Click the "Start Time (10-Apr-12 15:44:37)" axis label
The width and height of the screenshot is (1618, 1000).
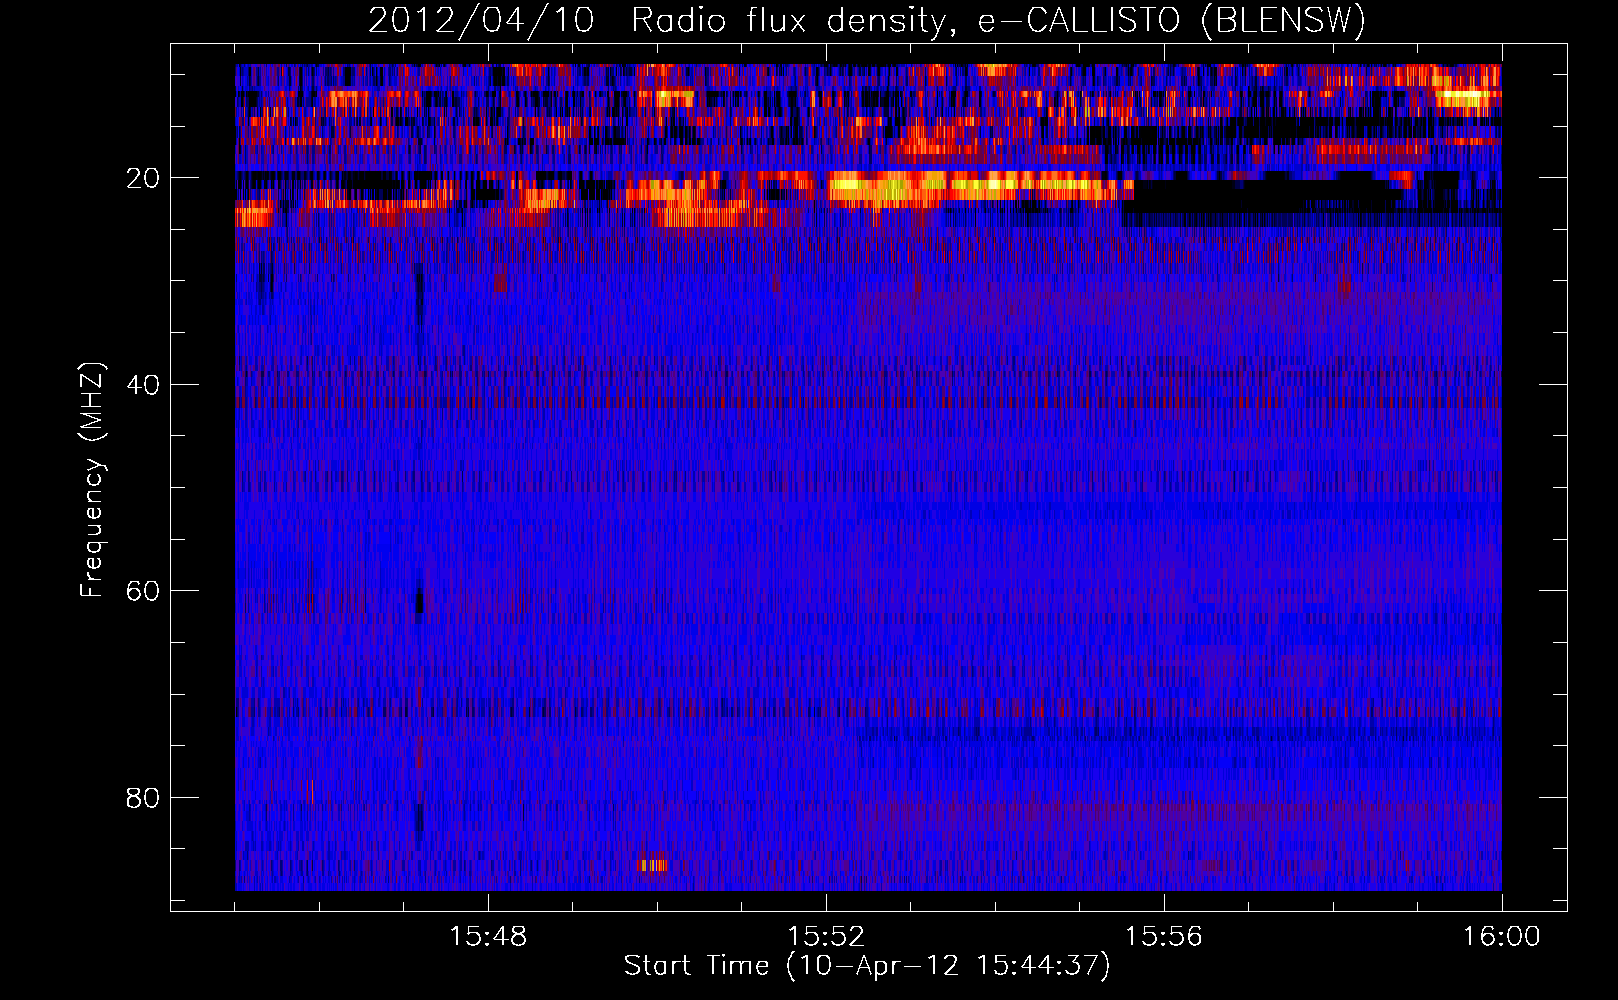click(867, 966)
